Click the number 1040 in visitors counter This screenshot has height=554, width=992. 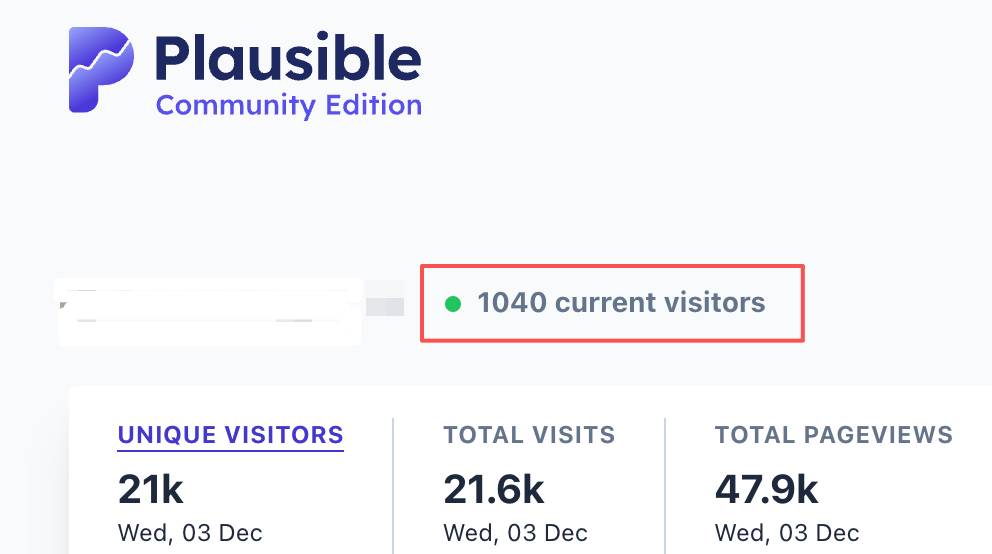[512, 302]
